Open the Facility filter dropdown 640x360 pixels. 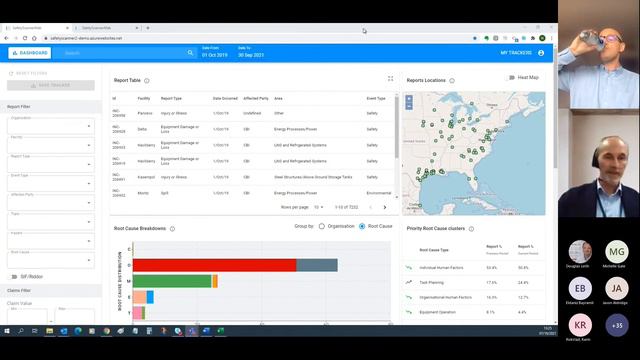51,145
